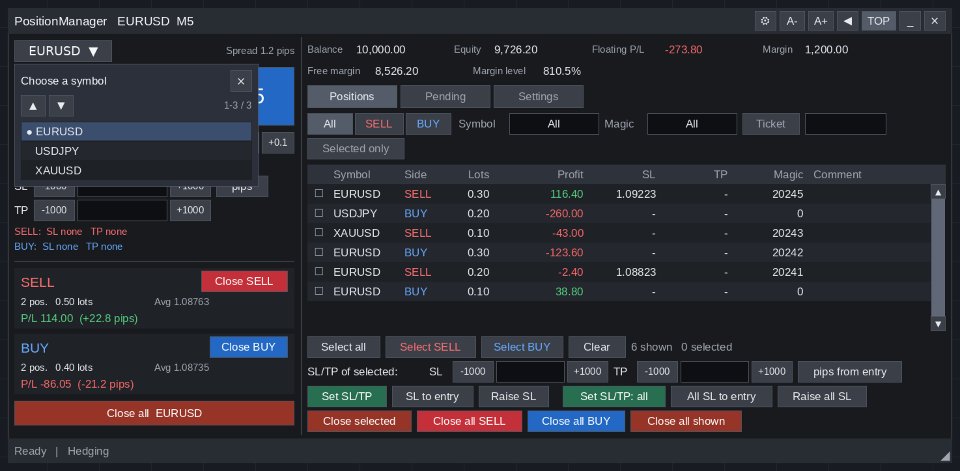The height and width of the screenshot is (471, 960).
Task: Close the Choose a symbol popup
Action: pos(241,81)
